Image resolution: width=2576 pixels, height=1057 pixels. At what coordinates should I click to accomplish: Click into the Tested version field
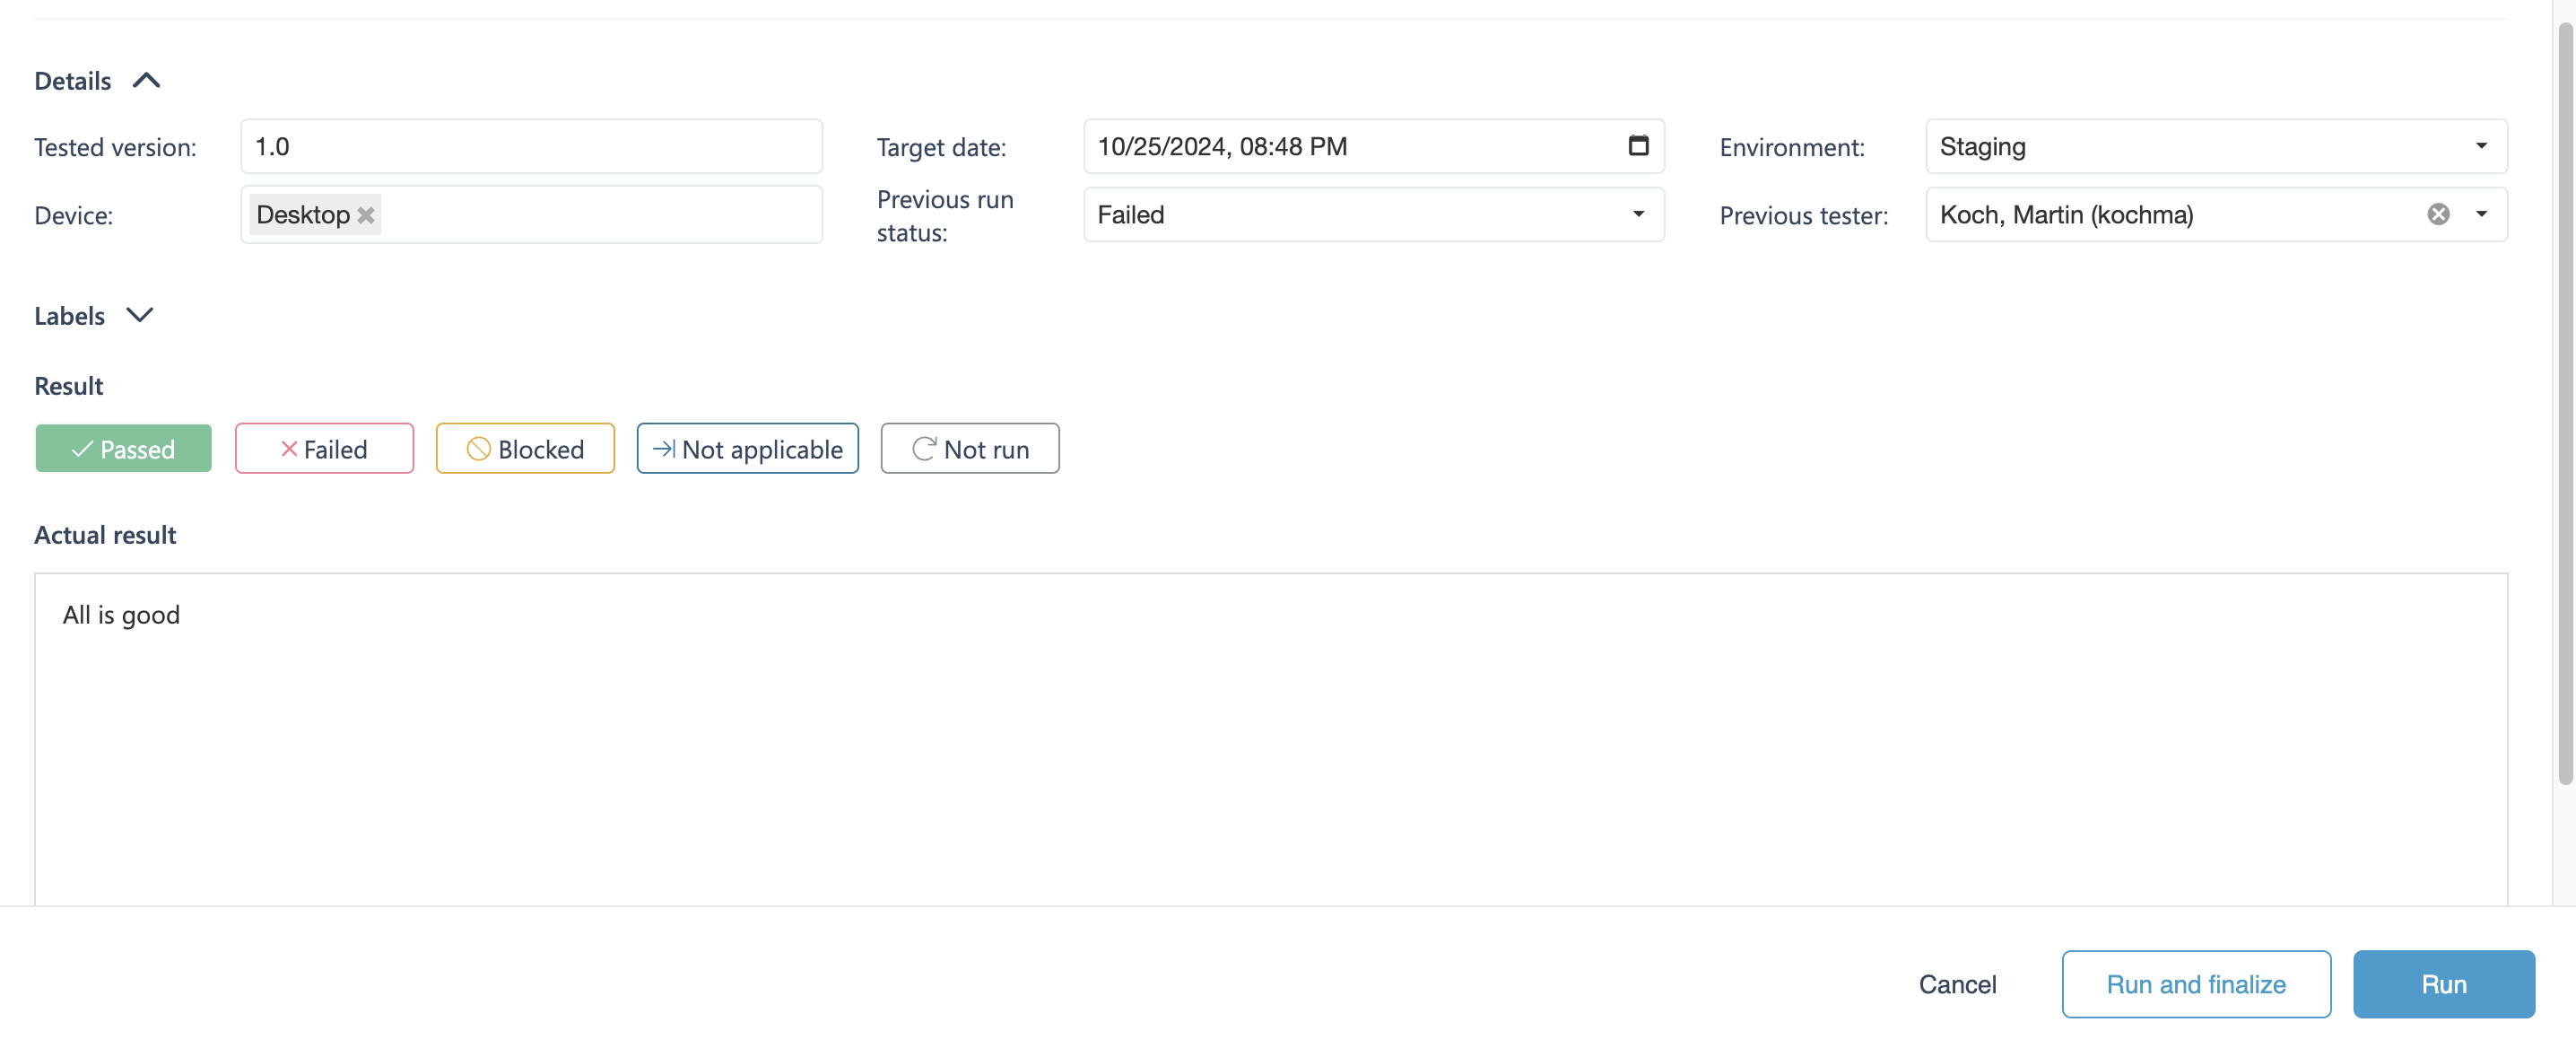[x=530, y=146]
